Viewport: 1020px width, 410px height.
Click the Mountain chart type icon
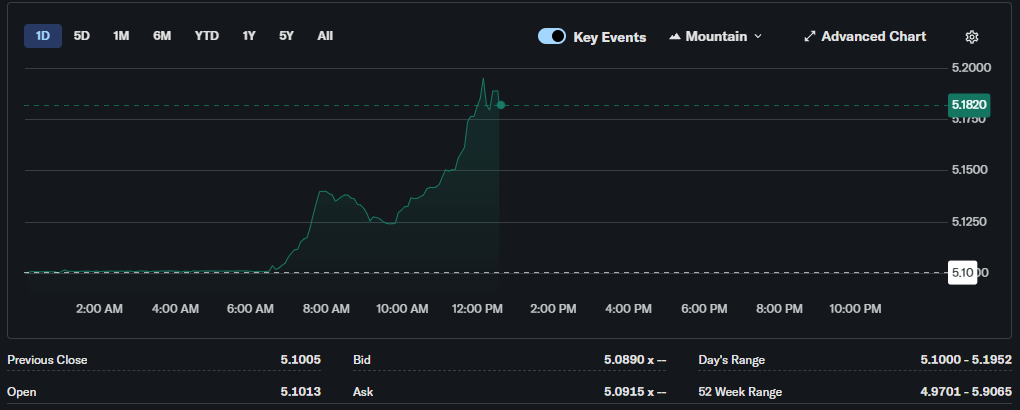coord(675,37)
